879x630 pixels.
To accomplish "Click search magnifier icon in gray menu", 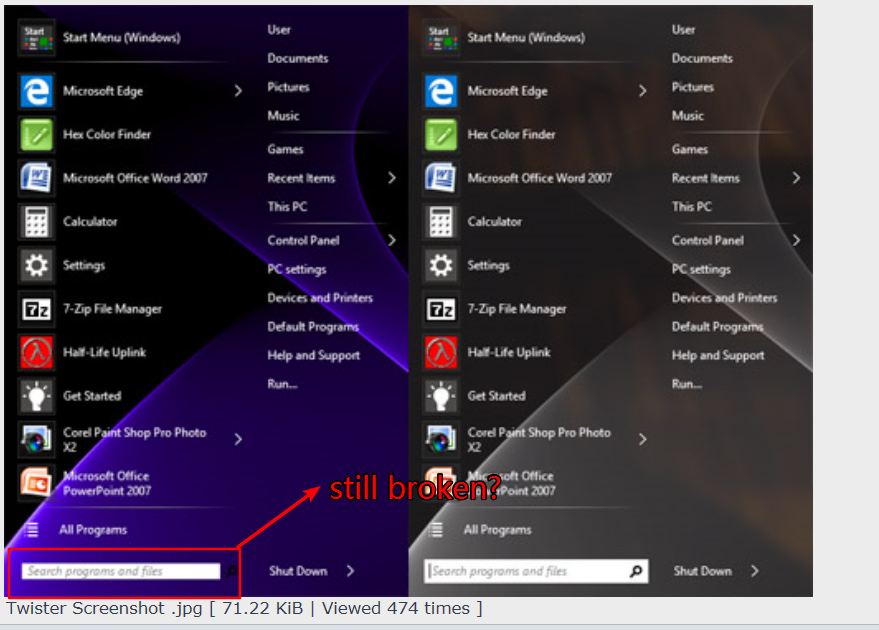I will pyautogui.click(x=636, y=571).
